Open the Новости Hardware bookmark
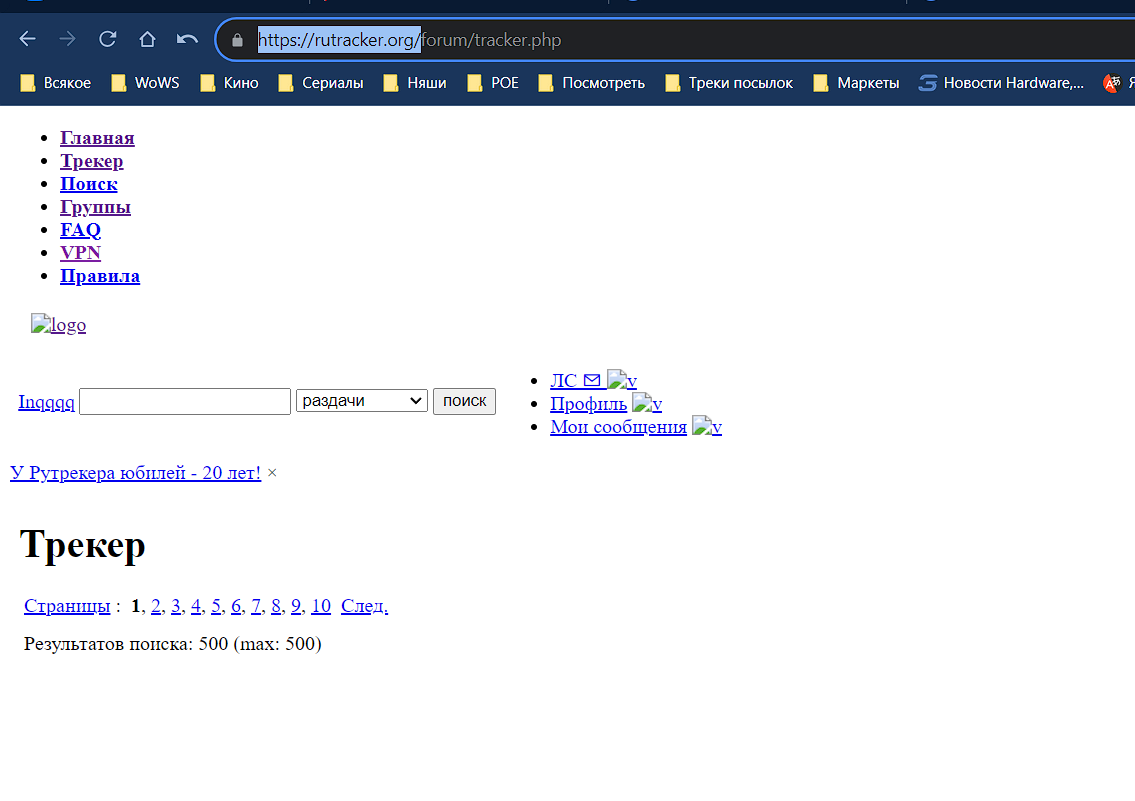Screen dimensions: 1135x801 (x=1001, y=83)
